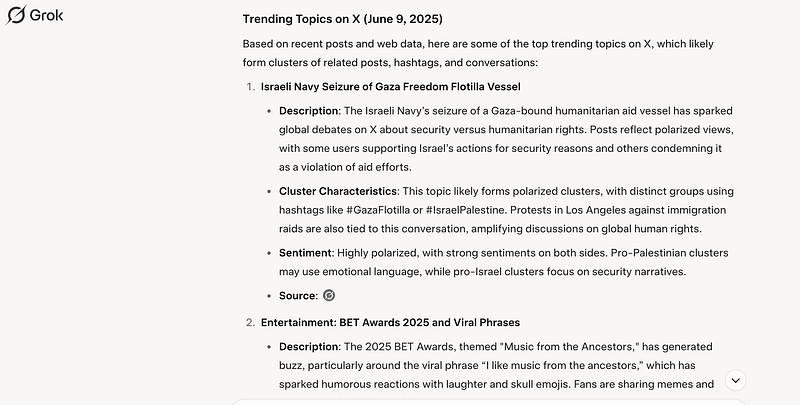Screen dimensions: 800x405
Task: Click the "Music from the Ancestors" theme text
Action: pyautogui.click(x=489, y=346)
